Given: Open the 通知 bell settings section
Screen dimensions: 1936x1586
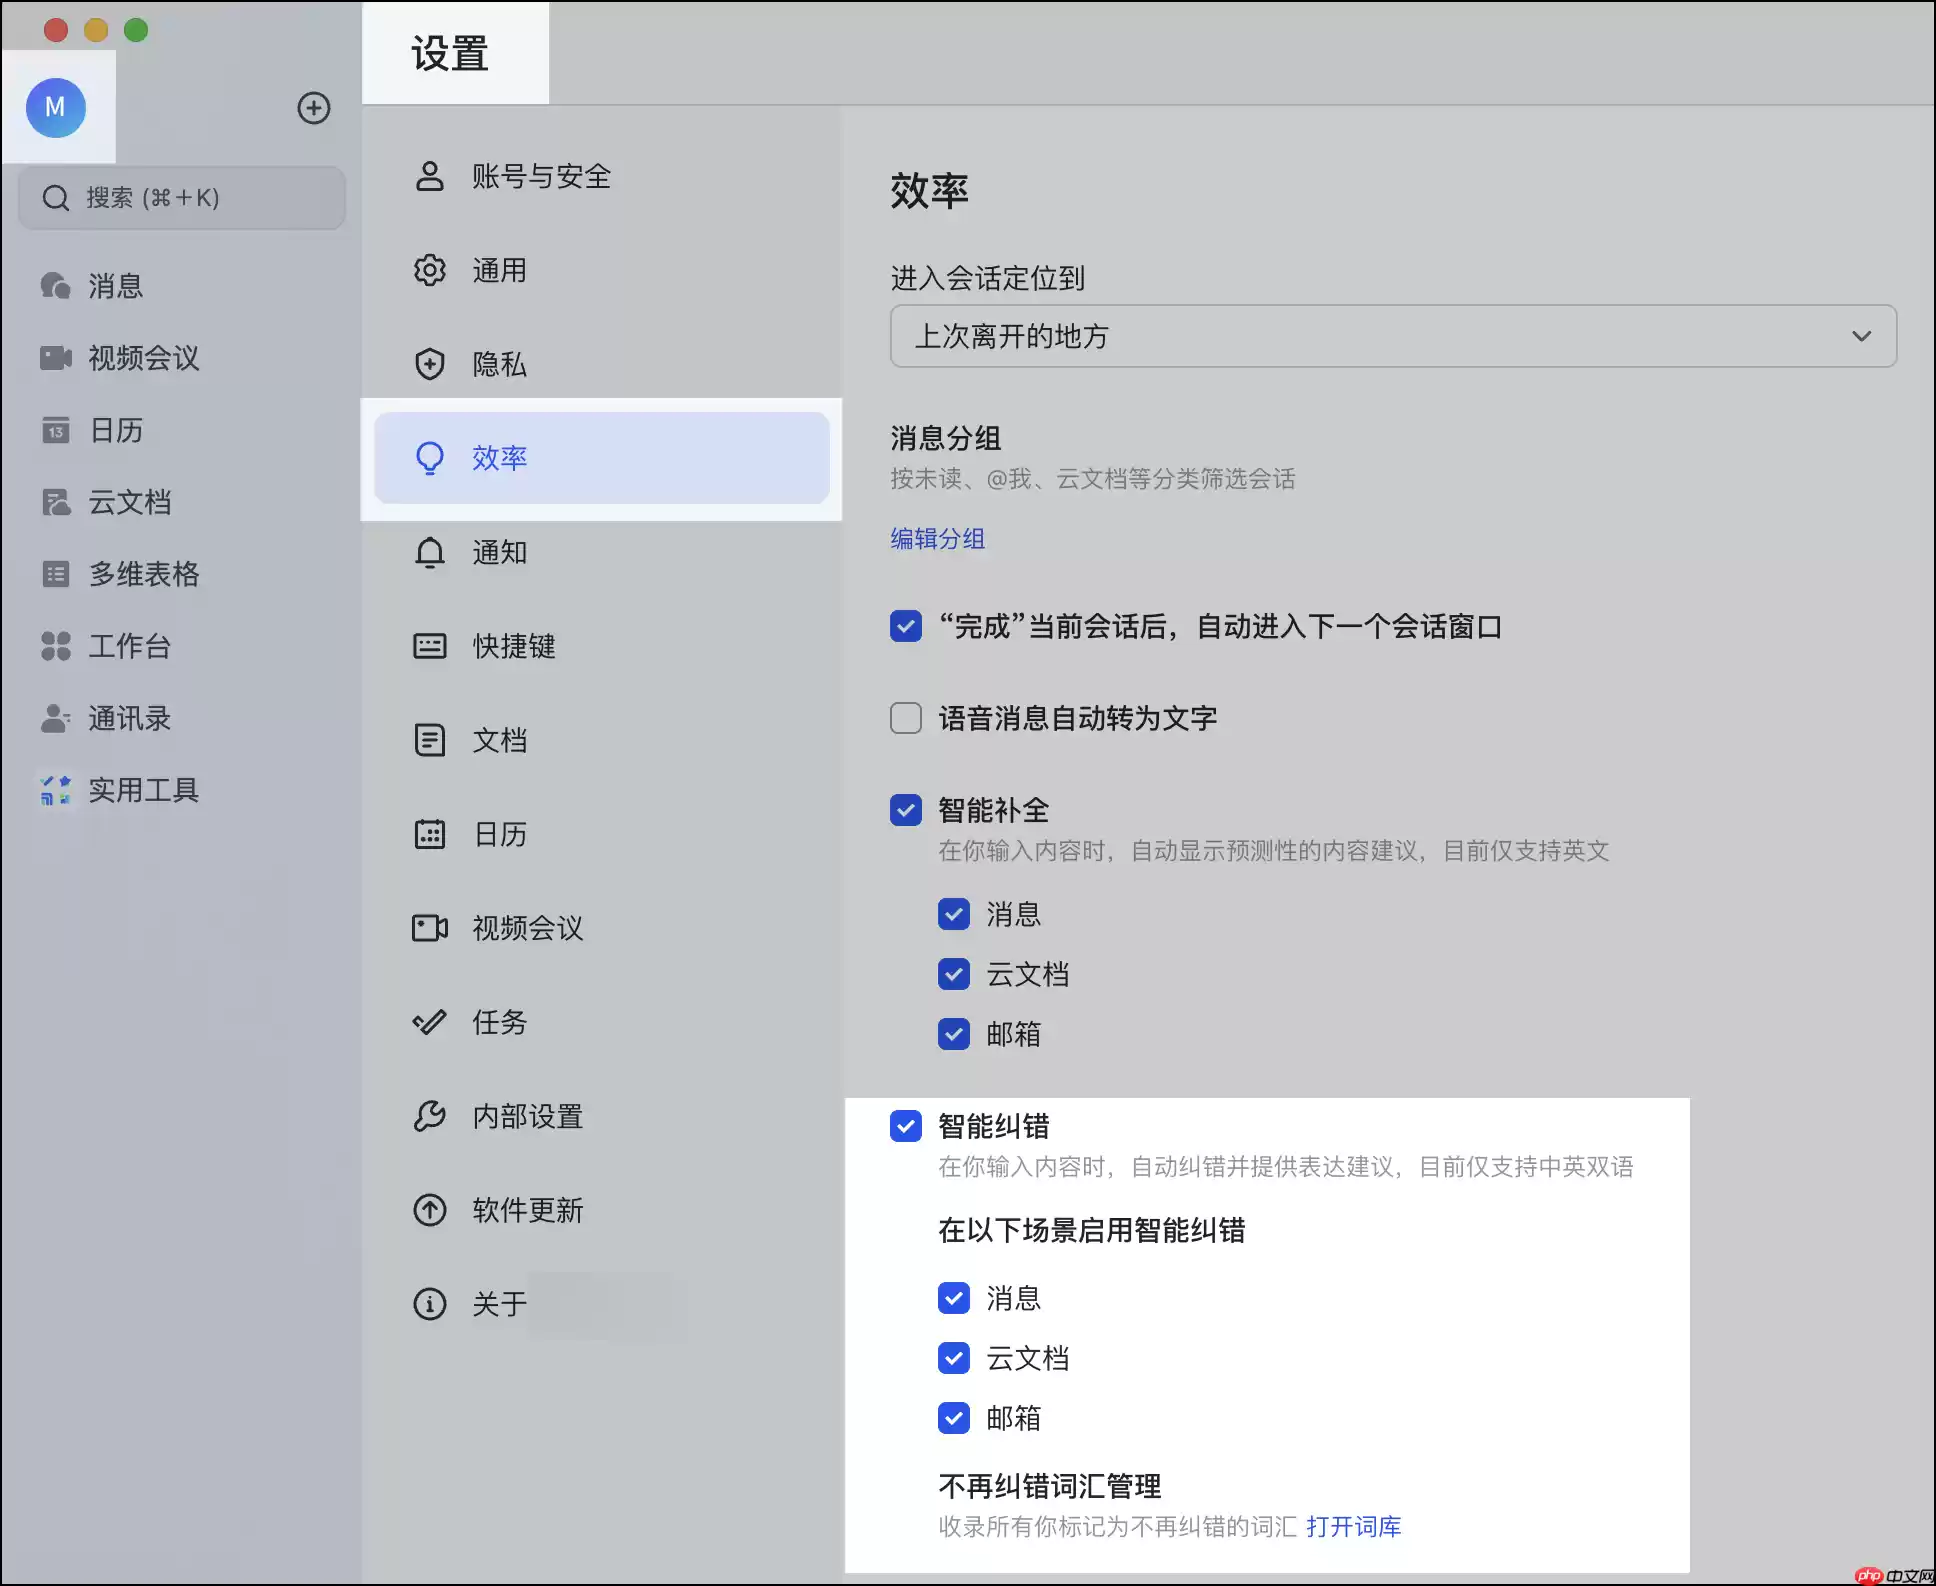Looking at the screenshot, I should [x=499, y=552].
